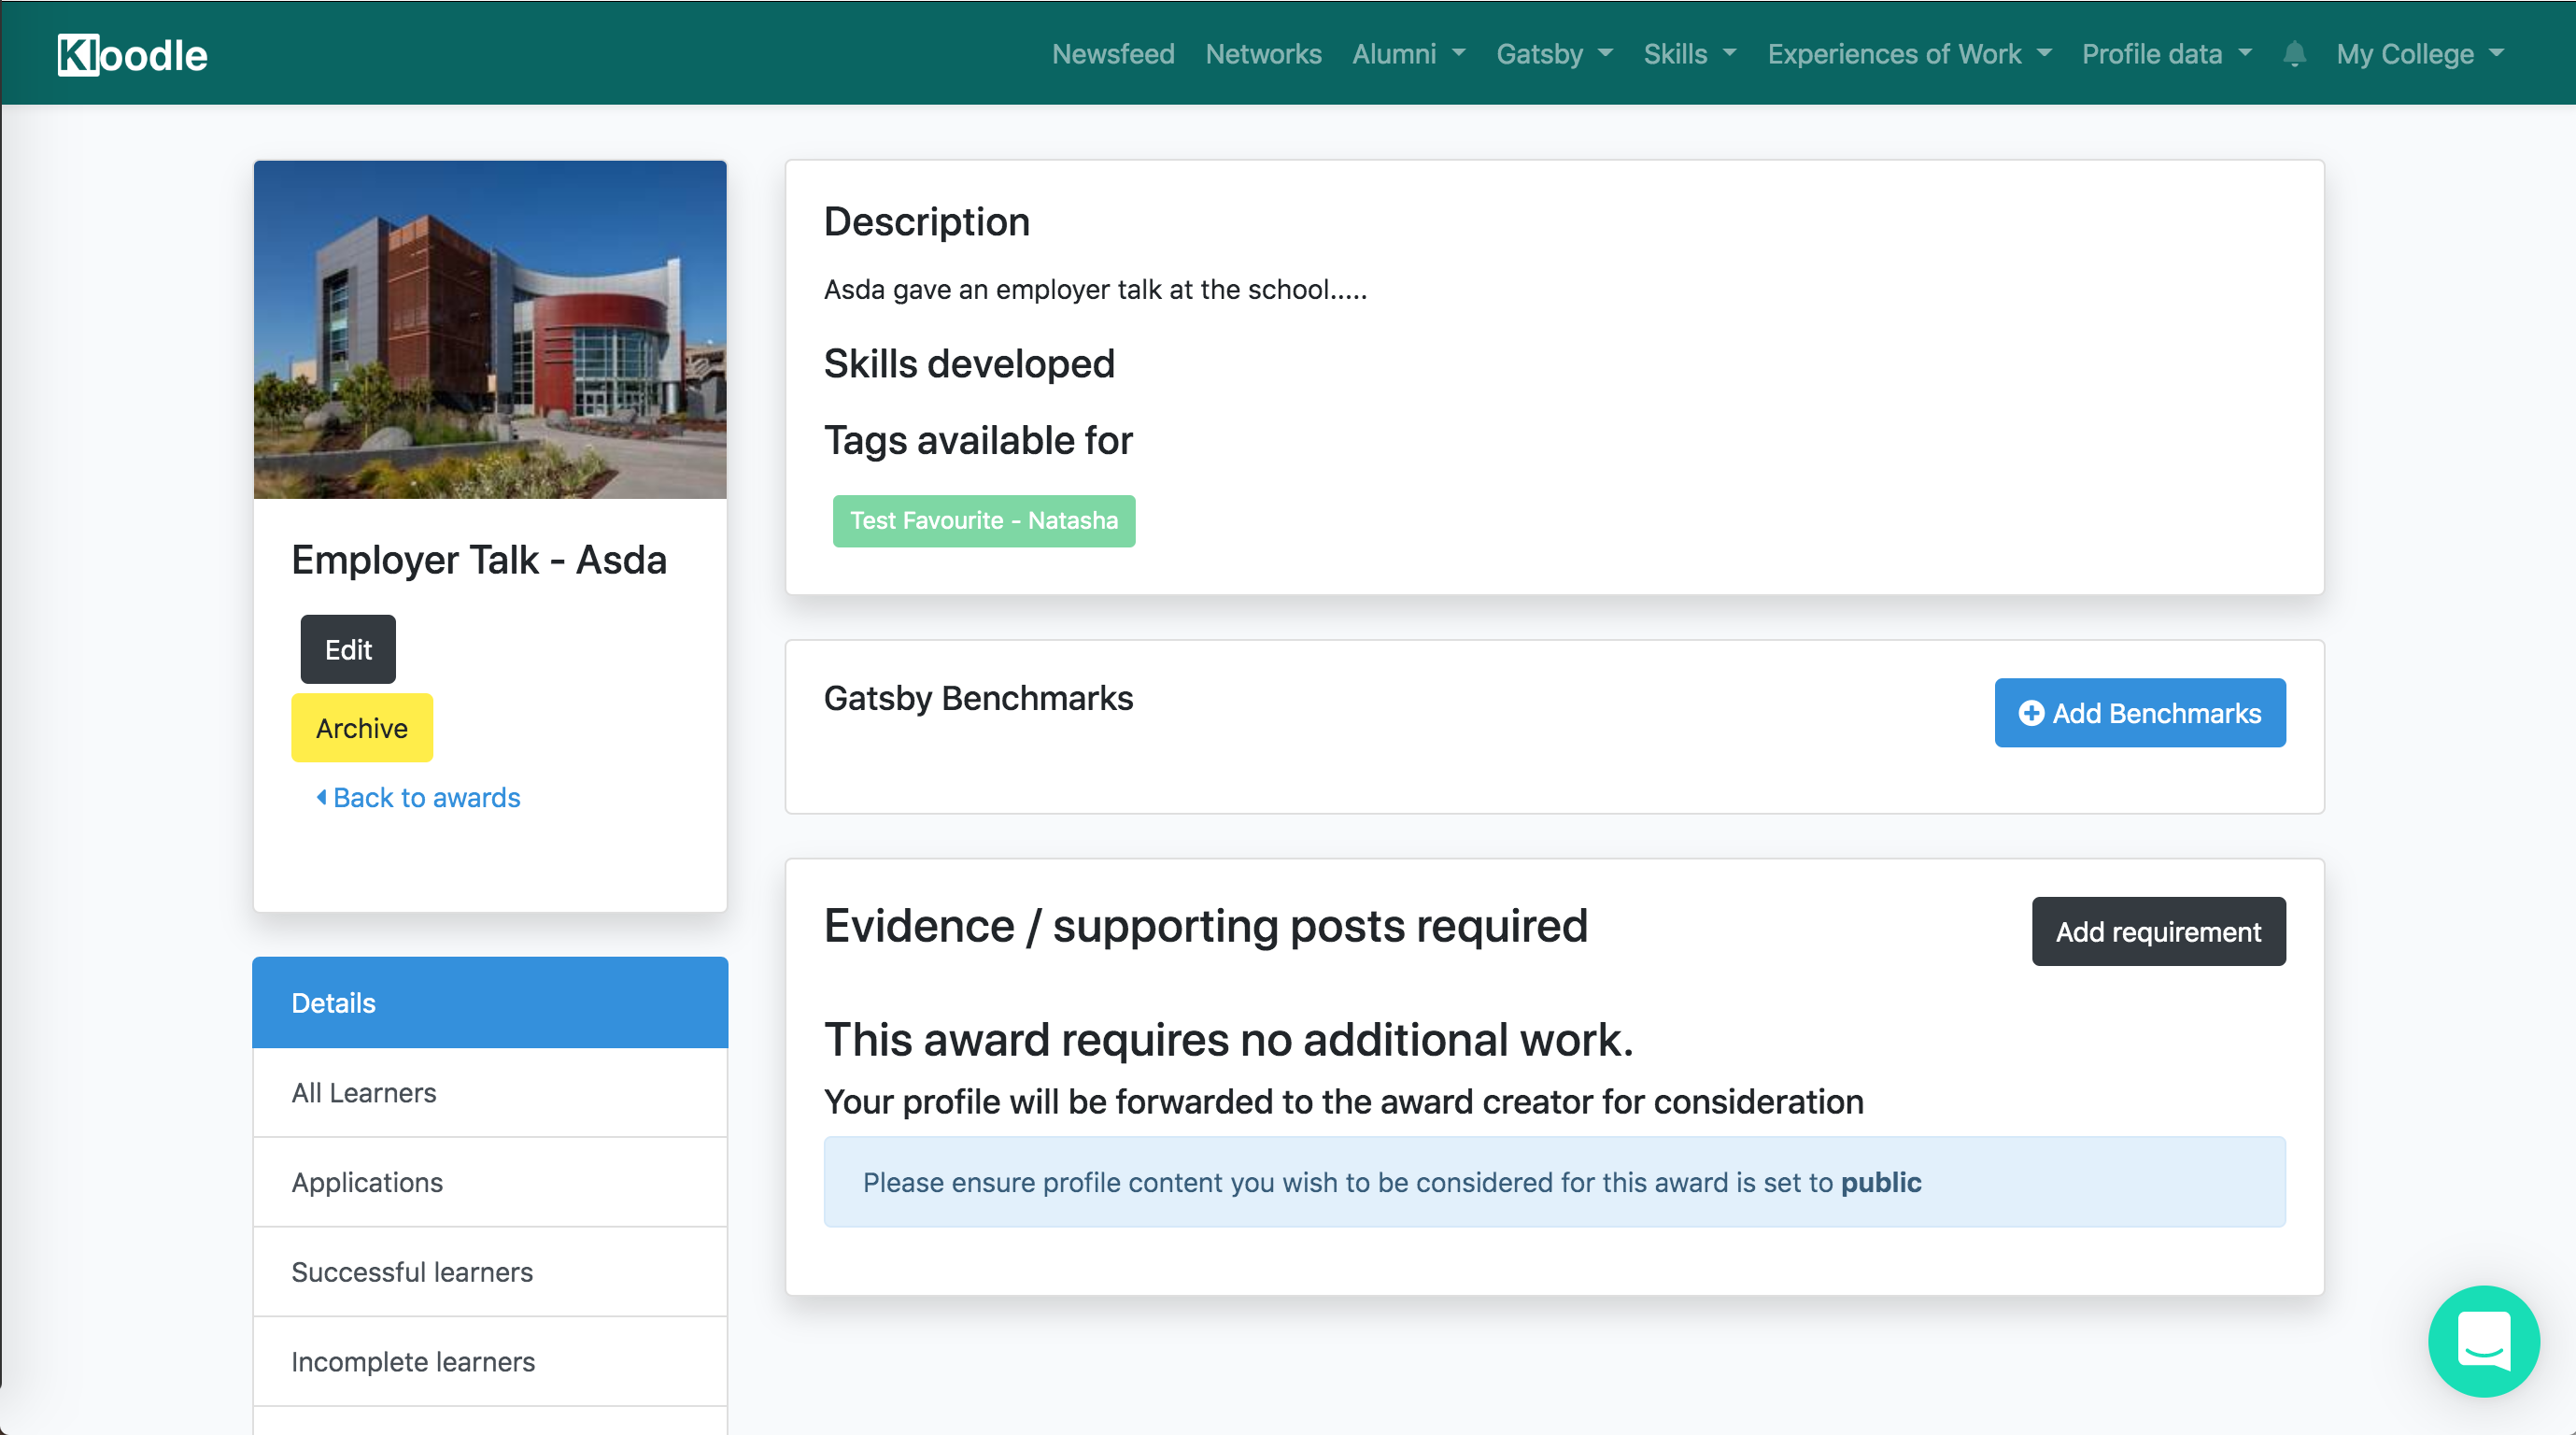Select the Details tab
The height and width of the screenshot is (1435, 2576).
pyautogui.click(x=490, y=1002)
